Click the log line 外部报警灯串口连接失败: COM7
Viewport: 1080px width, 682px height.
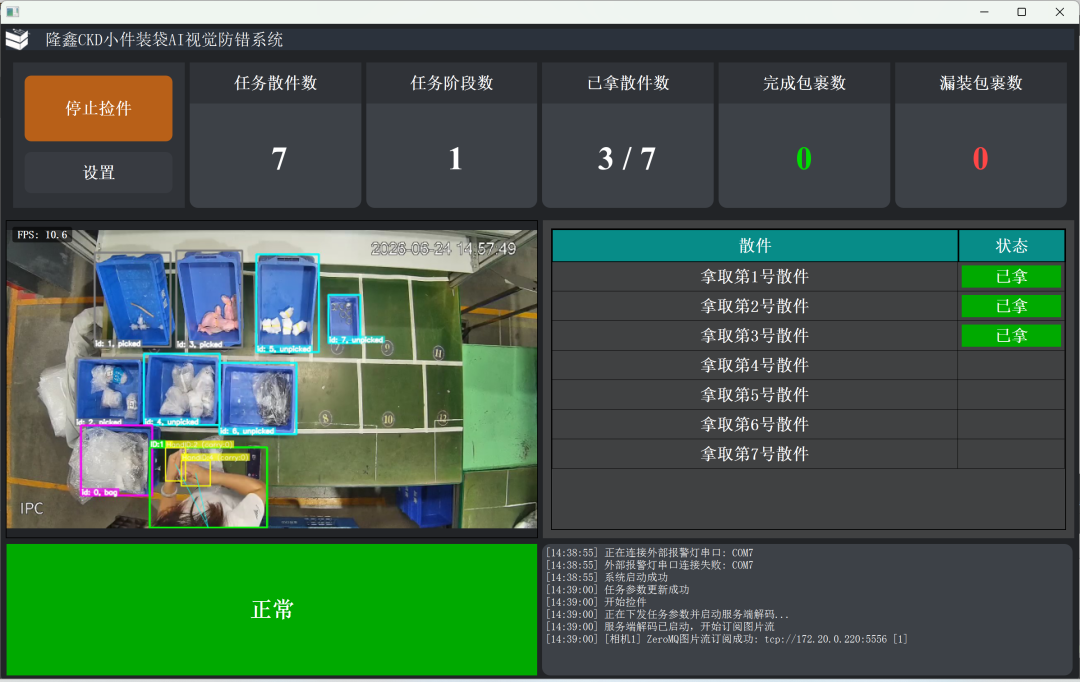pos(650,565)
